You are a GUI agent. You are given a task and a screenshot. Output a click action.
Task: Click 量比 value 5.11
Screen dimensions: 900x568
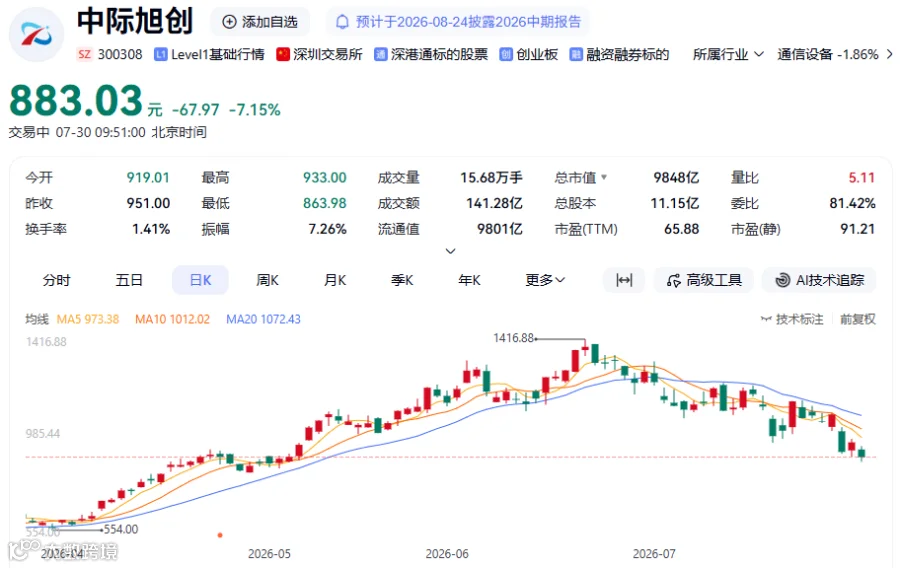pyautogui.click(x=862, y=178)
